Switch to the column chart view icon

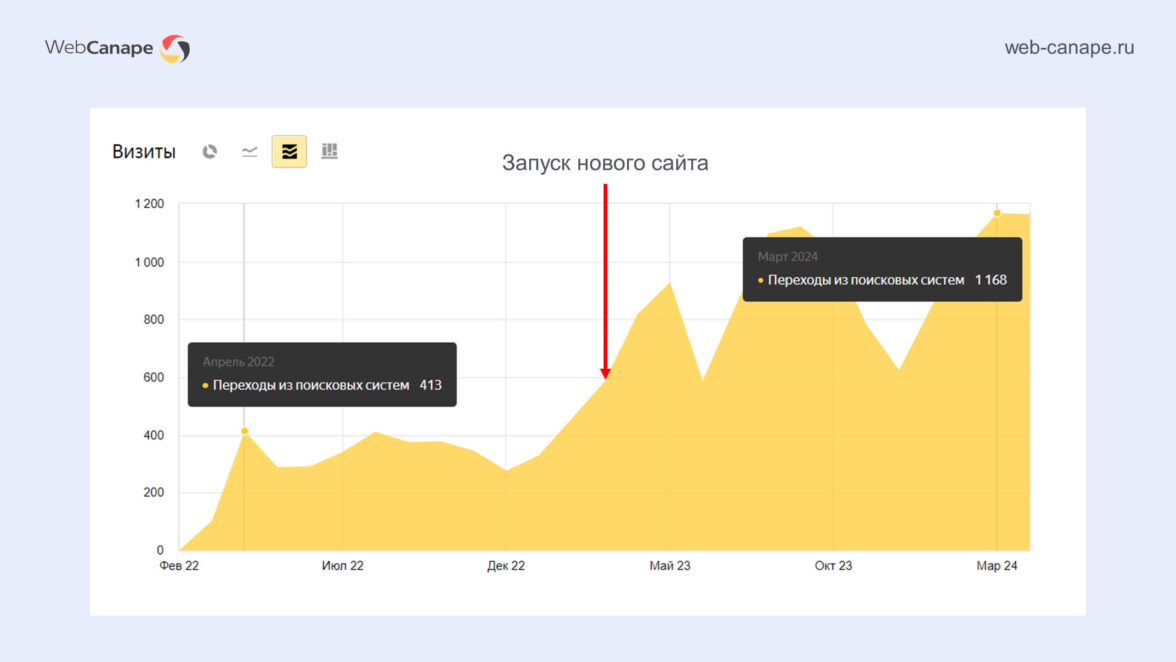tap(329, 151)
